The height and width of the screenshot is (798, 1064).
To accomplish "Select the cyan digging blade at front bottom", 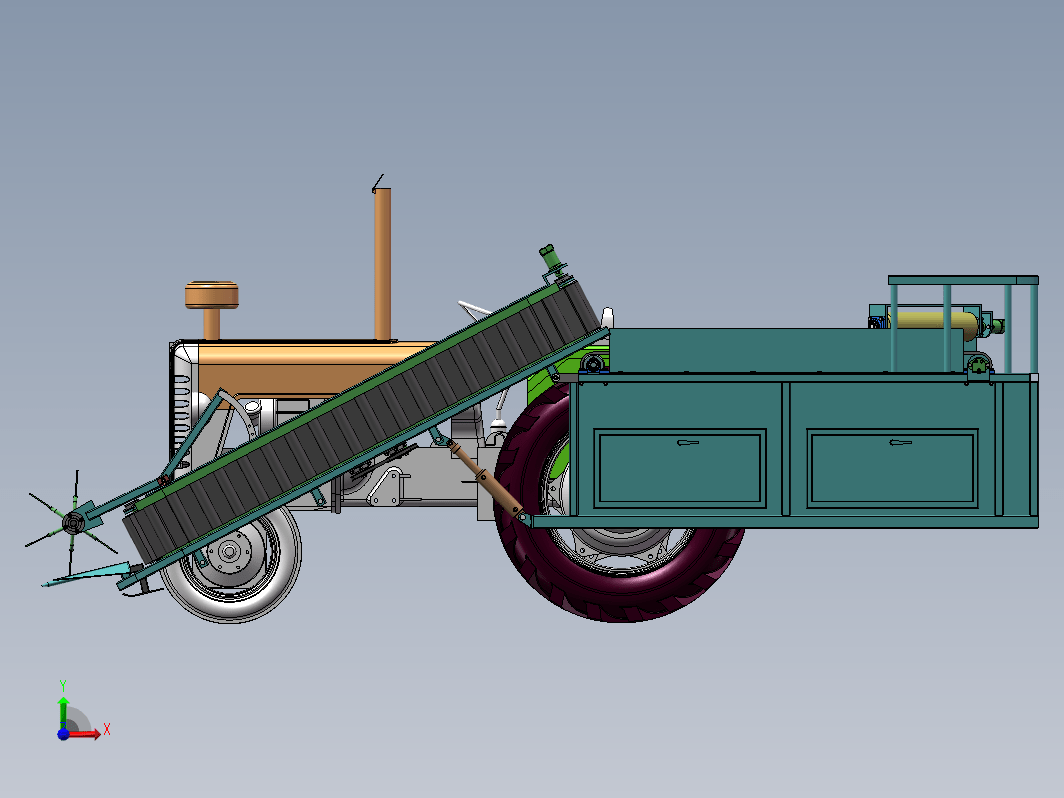I will point(88,574).
